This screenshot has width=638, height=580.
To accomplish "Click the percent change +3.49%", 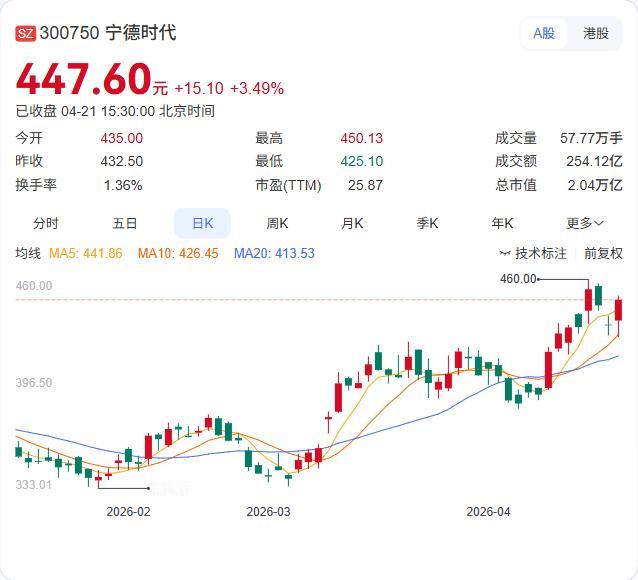I will 257,88.
